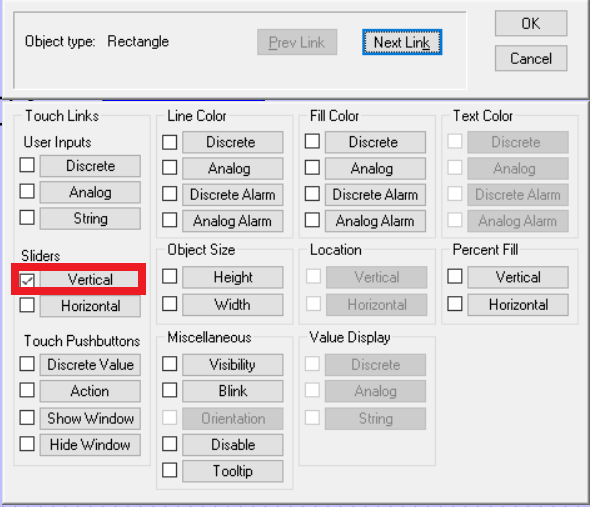Screen dimensions: 590x507
Task: Open the Hide Window link button
Action: point(90,445)
